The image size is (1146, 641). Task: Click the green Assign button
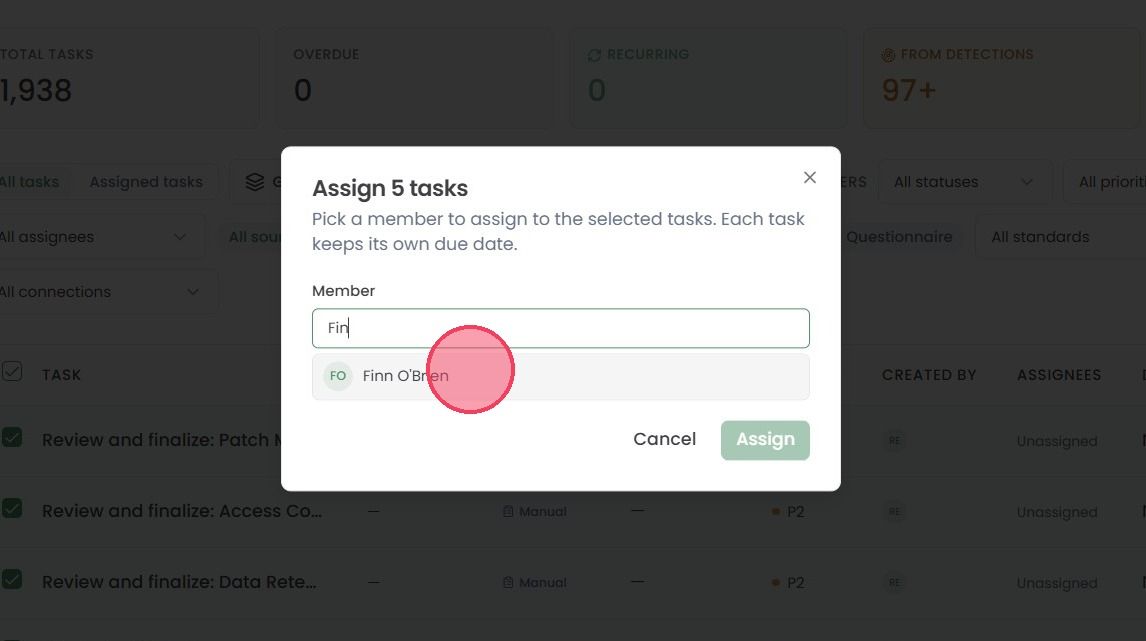(765, 440)
